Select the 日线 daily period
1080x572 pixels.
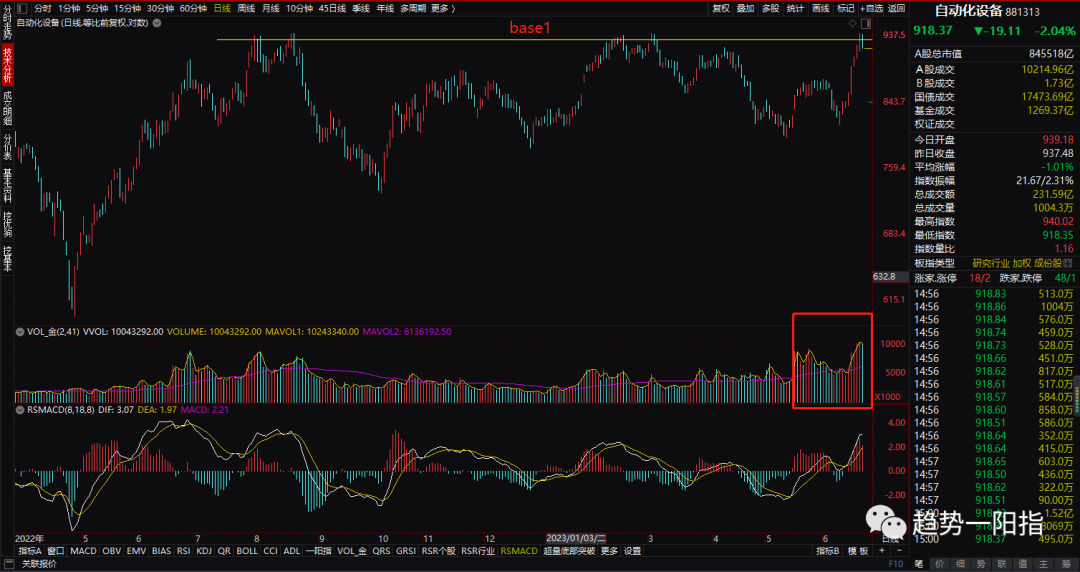point(222,8)
